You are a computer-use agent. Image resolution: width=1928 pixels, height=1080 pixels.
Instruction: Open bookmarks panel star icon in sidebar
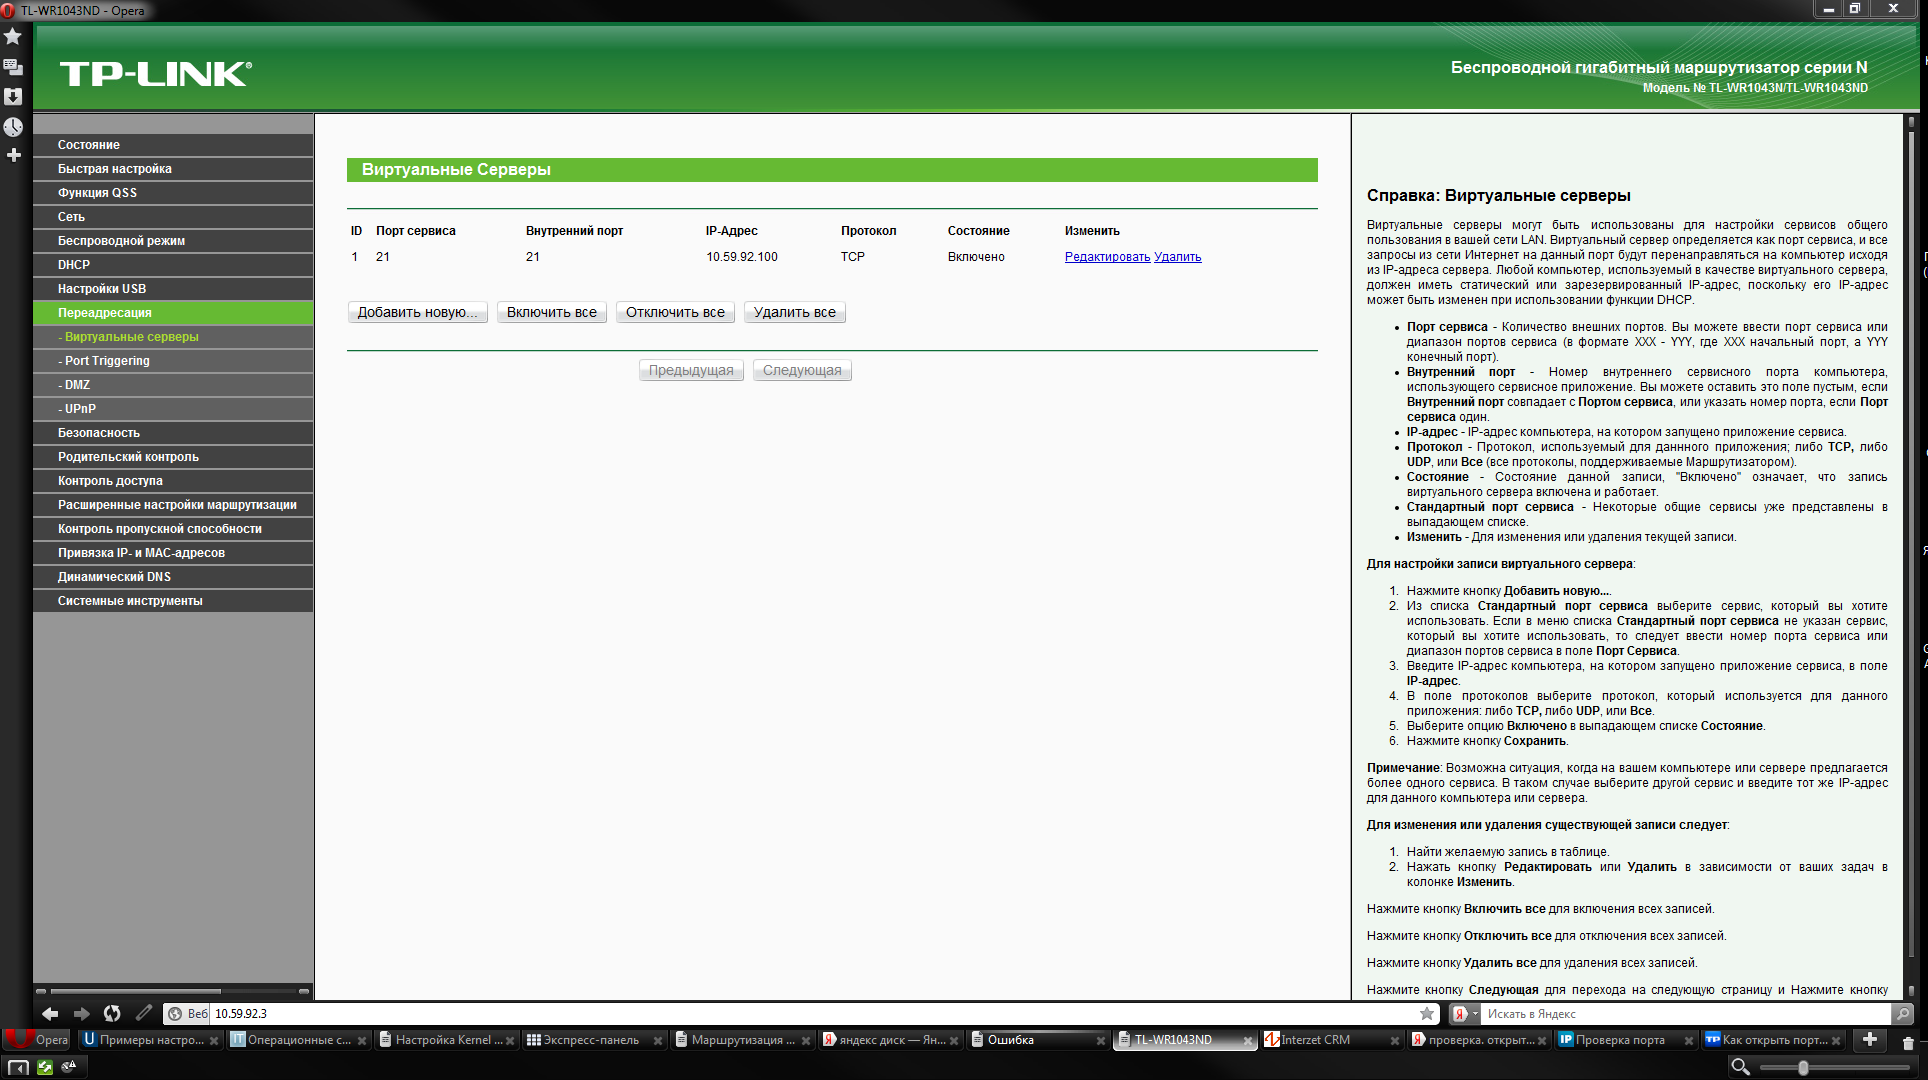tap(13, 37)
